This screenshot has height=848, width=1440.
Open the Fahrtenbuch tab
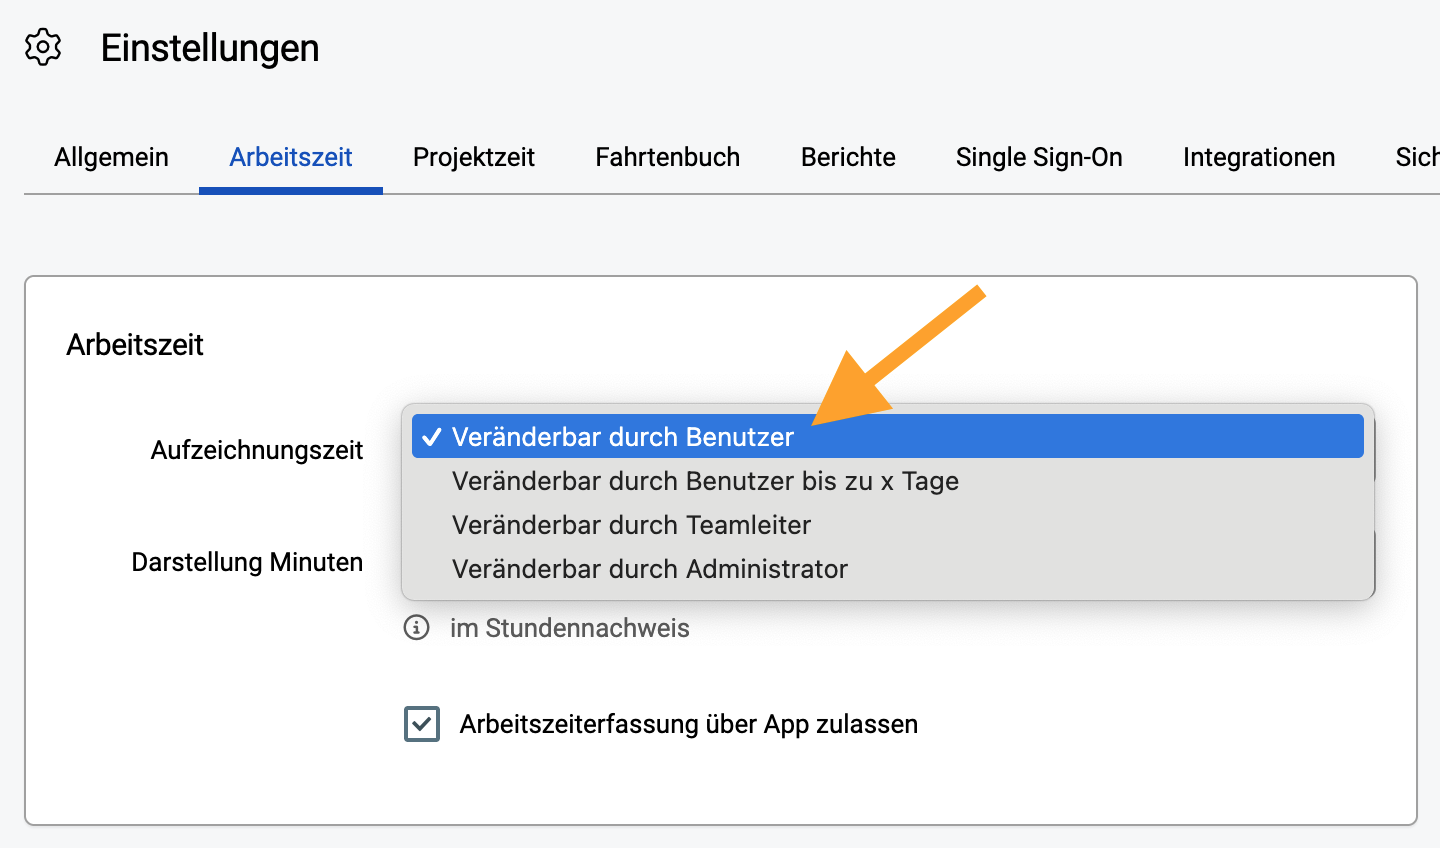click(668, 157)
